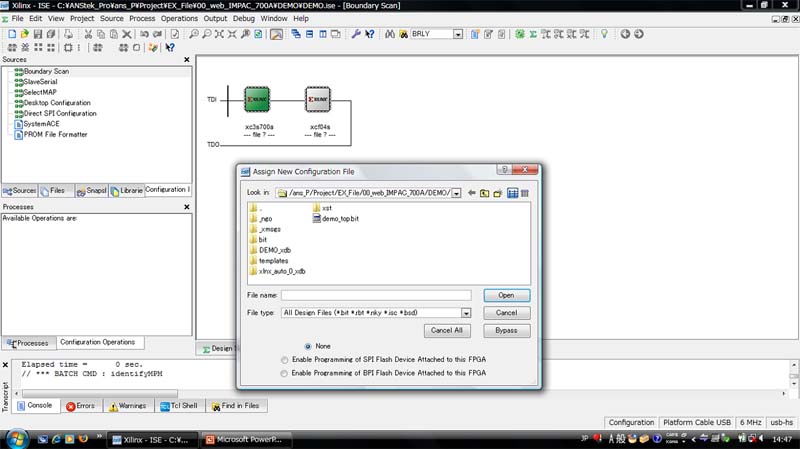Click the Open button in dialog
This screenshot has height=449, width=800.
point(506,295)
